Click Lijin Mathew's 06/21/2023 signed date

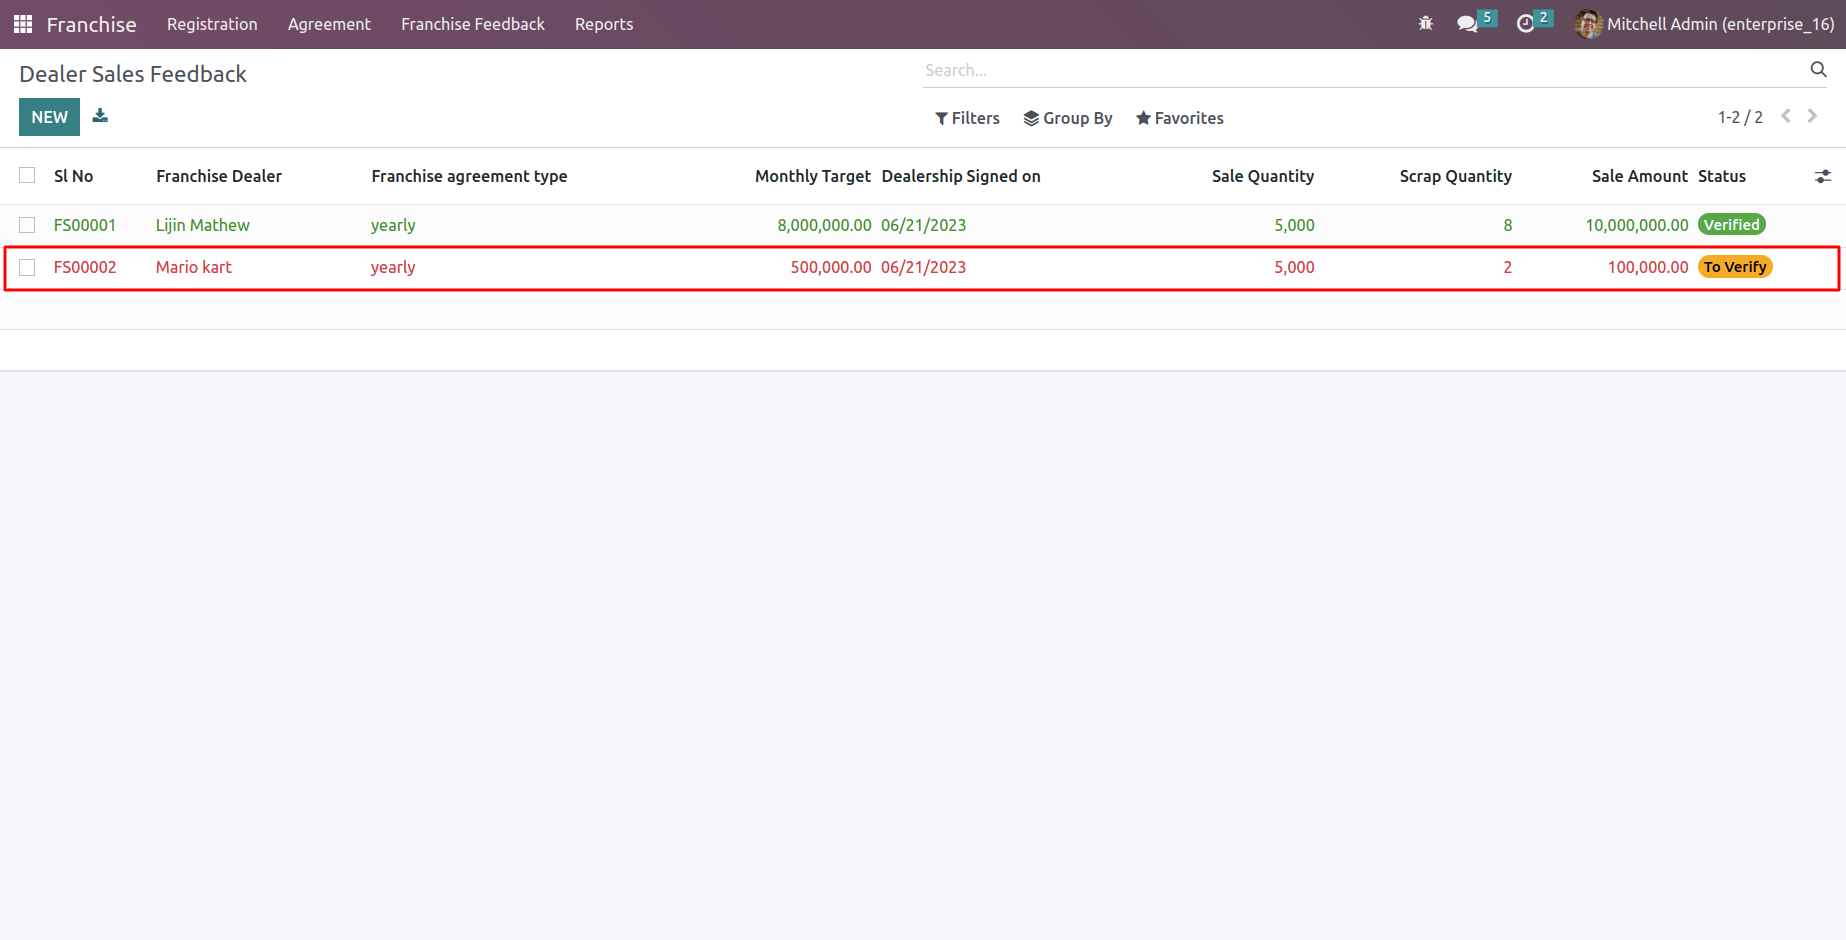924,225
